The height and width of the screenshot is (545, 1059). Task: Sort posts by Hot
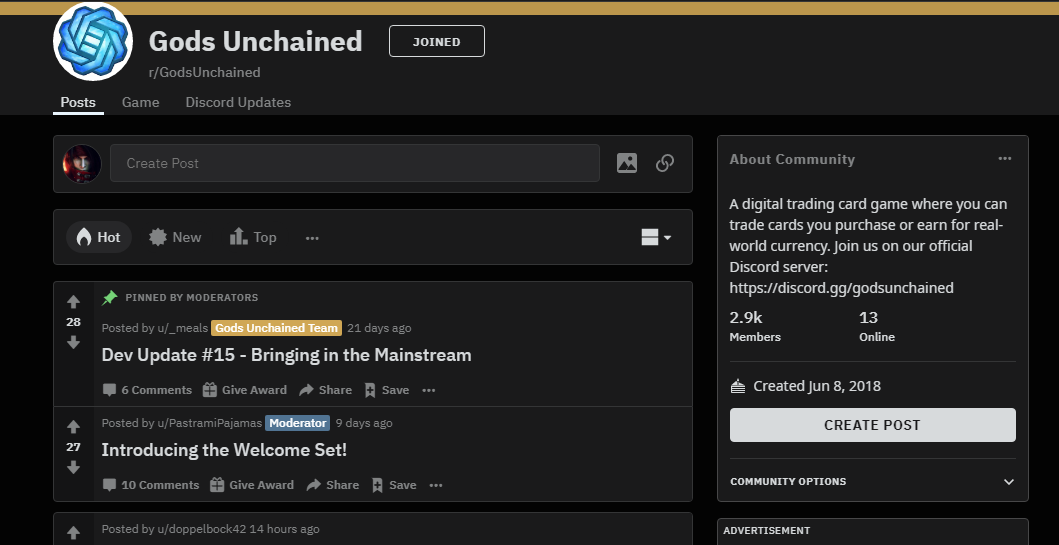[x=99, y=237]
